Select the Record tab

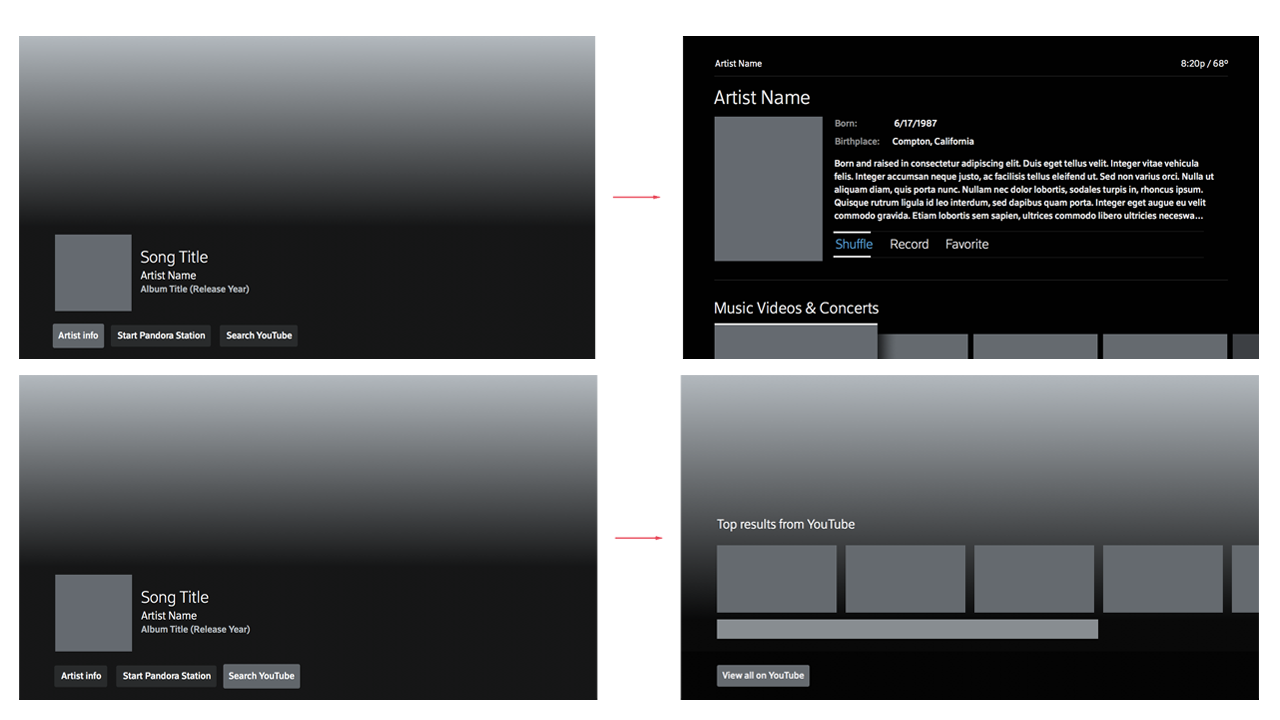tap(909, 244)
